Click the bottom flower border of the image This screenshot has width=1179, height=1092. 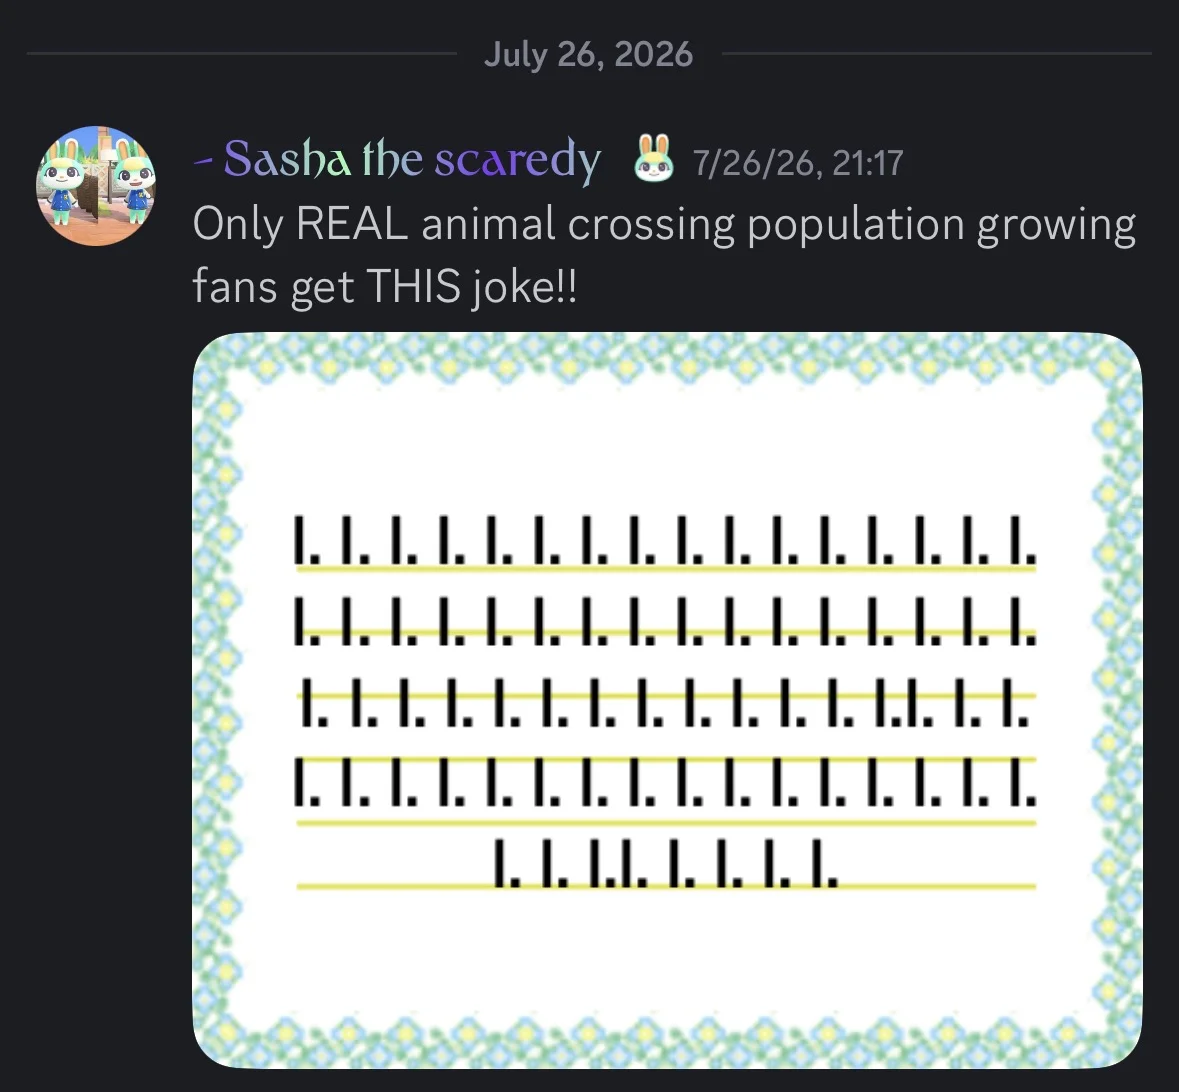tap(668, 1044)
